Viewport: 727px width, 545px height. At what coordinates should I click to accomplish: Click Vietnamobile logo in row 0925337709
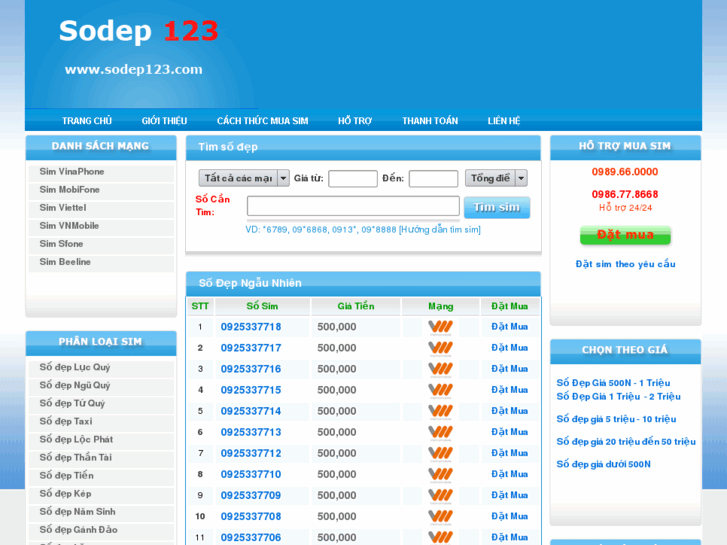[x=440, y=496]
